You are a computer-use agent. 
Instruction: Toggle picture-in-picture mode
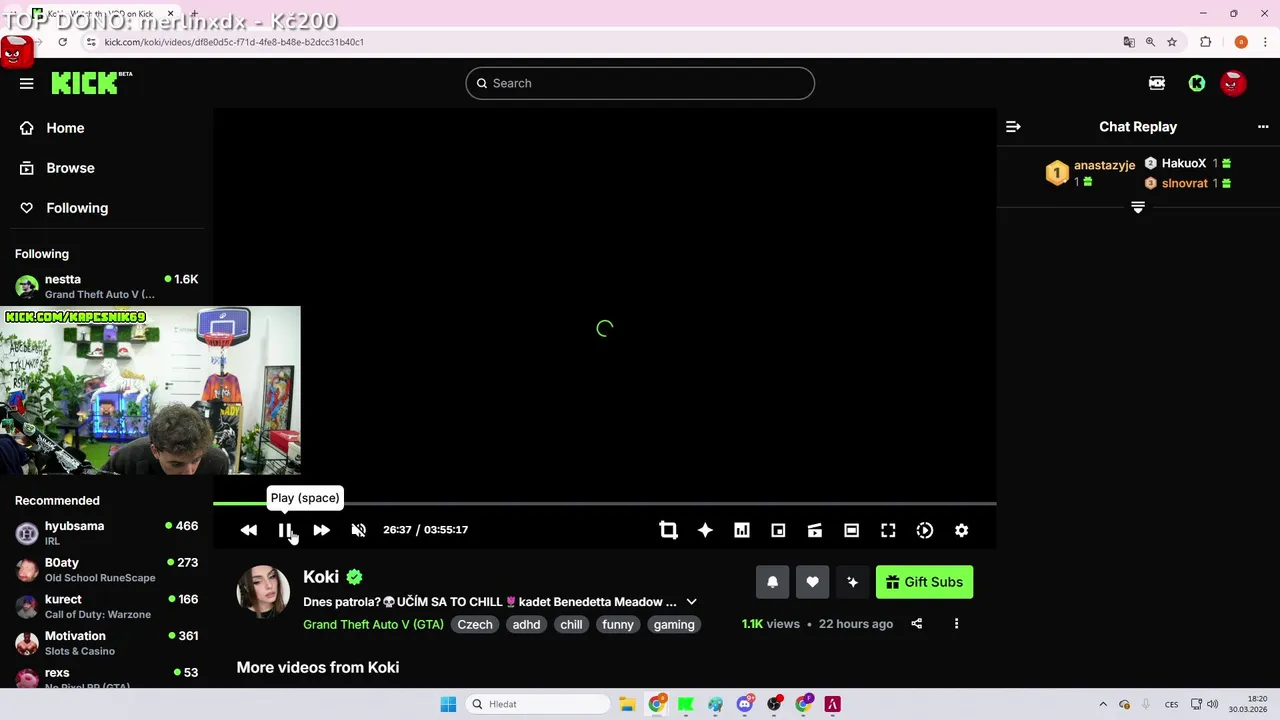pyautogui.click(x=778, y=530)
